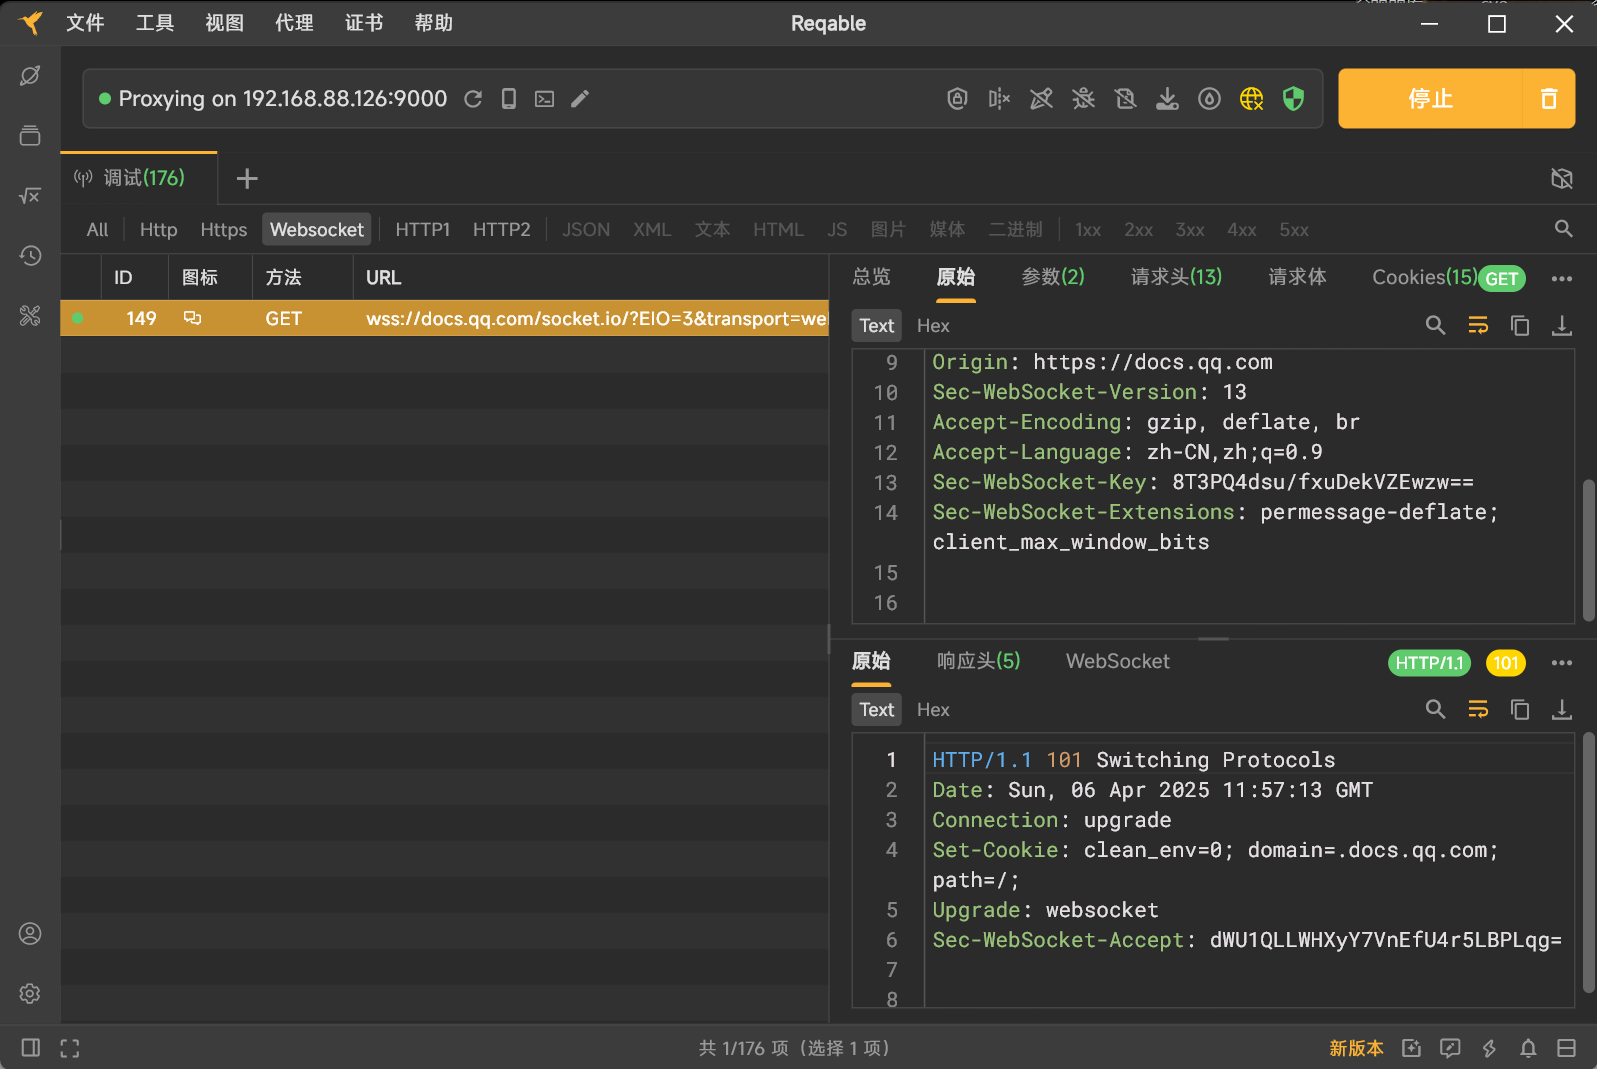Click the pencil edit icon next to proxy address
This screenshot has width=1597, height=1069.
(x=580, y=98)
